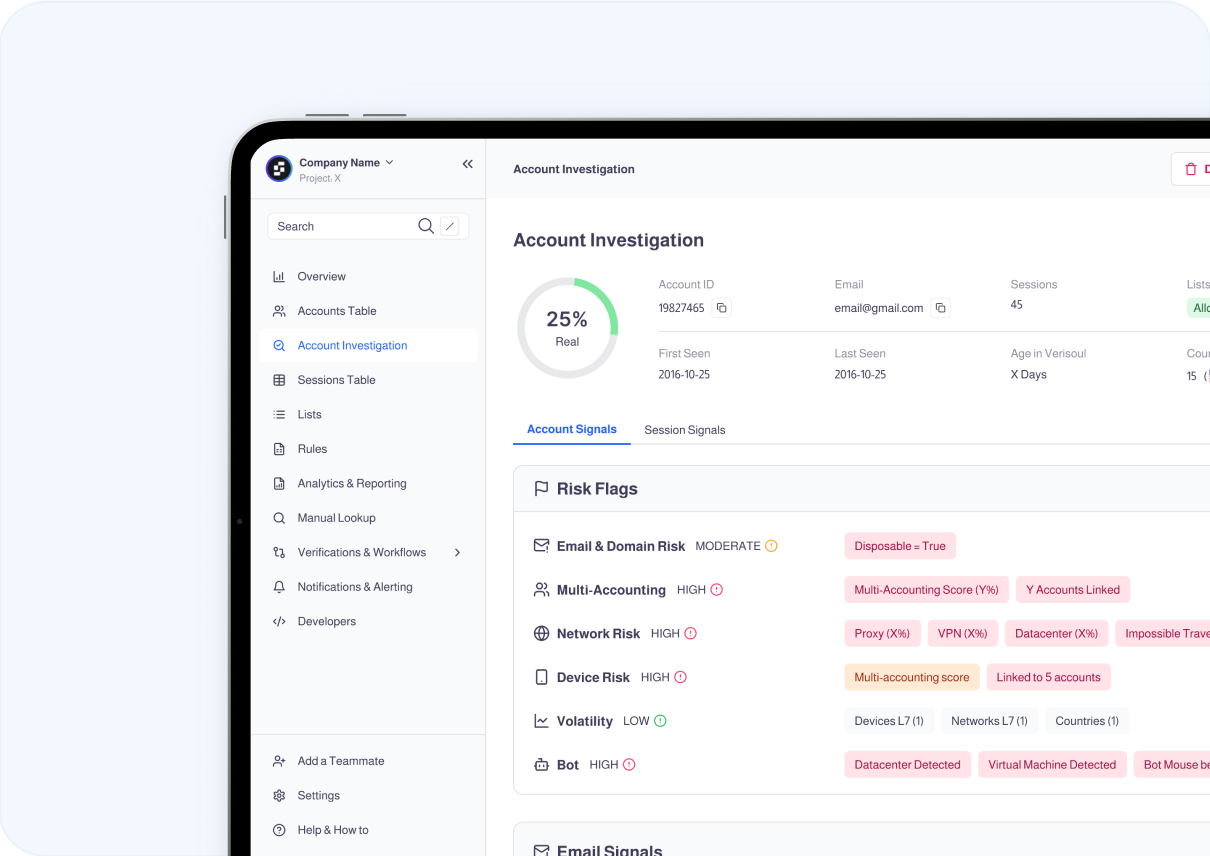The height and width of the screenshot is (856, 1210).
Task: Open the Company Name dropdown
Action: [x=346, y=163]
